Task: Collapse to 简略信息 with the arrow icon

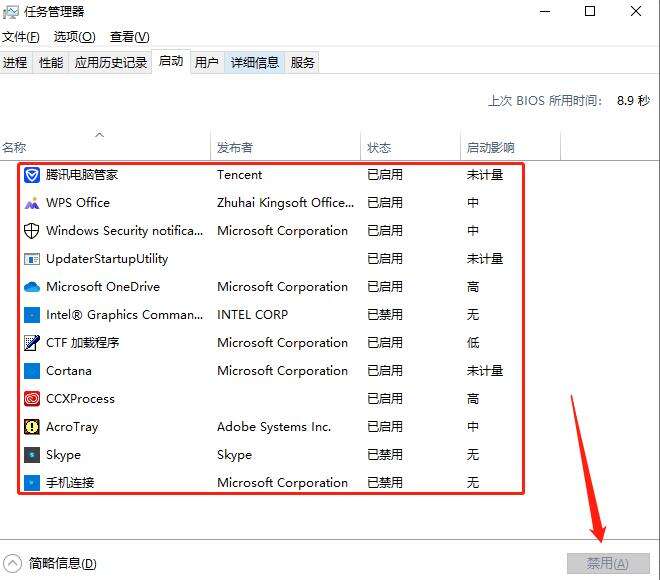Action: [12, 563]
